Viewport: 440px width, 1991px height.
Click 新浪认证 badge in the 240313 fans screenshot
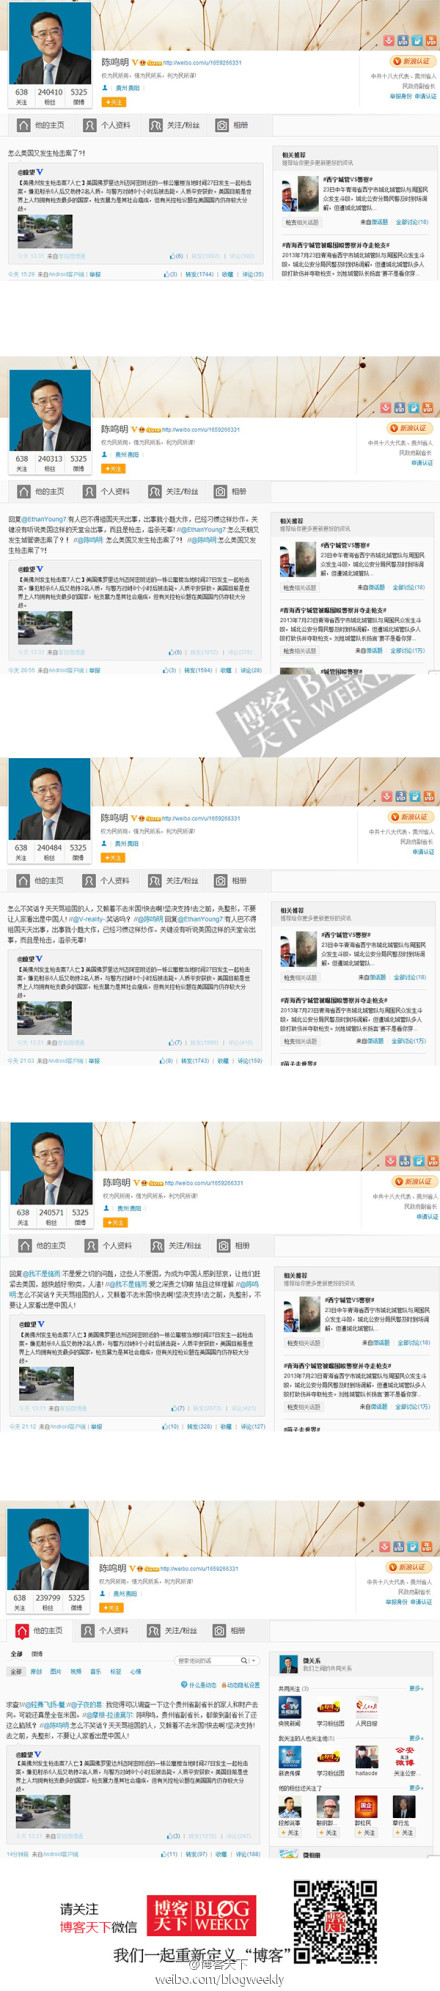[x=410, y=428]
